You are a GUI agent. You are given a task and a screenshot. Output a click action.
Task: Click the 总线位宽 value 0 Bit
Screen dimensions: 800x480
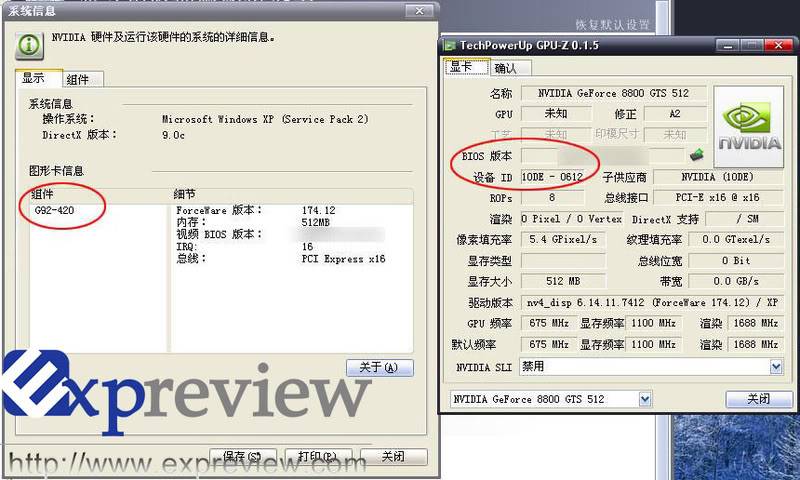[x=736, y=261]
